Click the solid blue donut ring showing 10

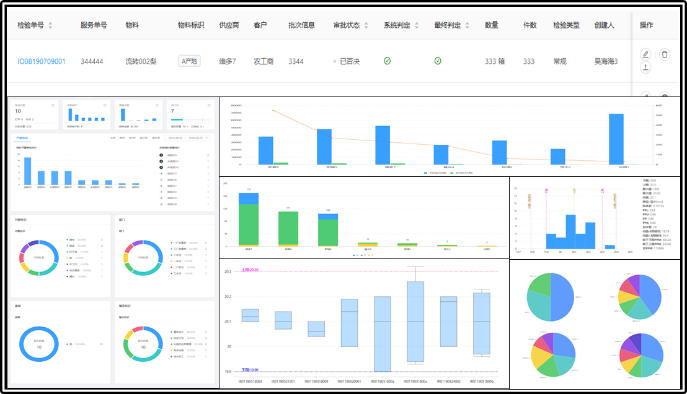(39, 344)
